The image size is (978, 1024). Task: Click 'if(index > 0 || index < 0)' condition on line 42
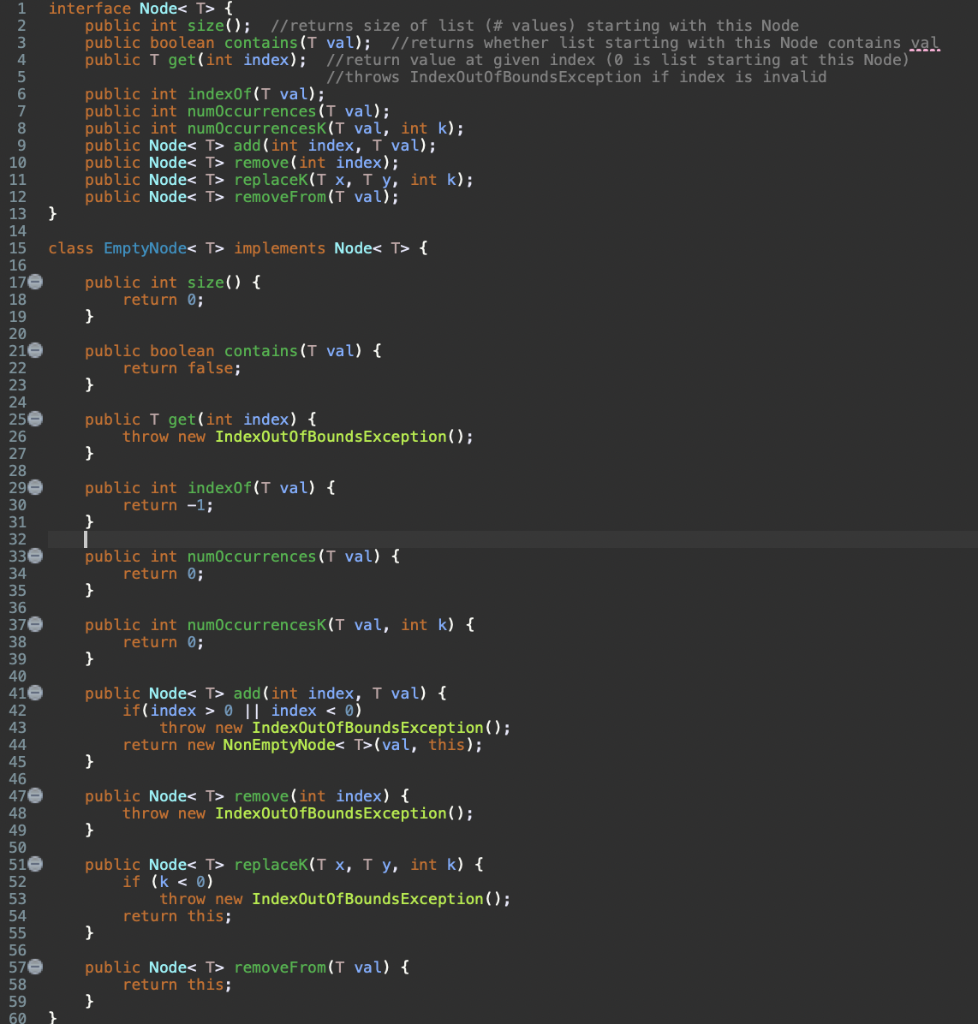coord(242,711)
